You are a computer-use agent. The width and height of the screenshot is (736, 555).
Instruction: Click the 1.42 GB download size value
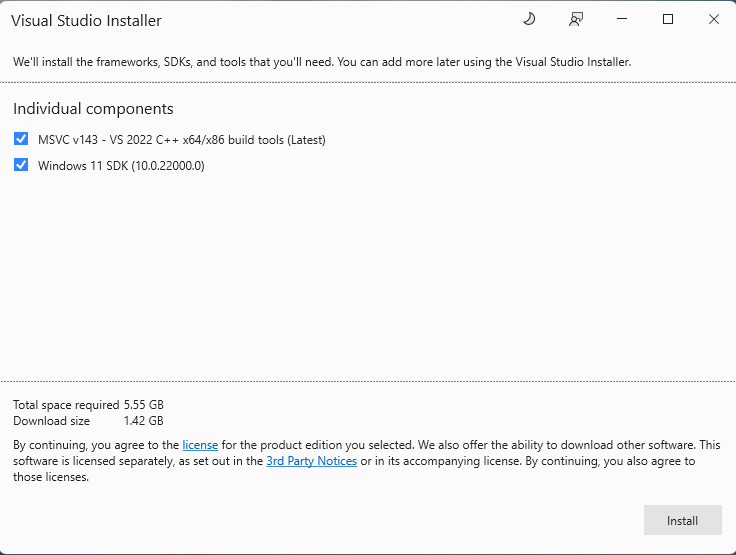click(x=144, y=421)
